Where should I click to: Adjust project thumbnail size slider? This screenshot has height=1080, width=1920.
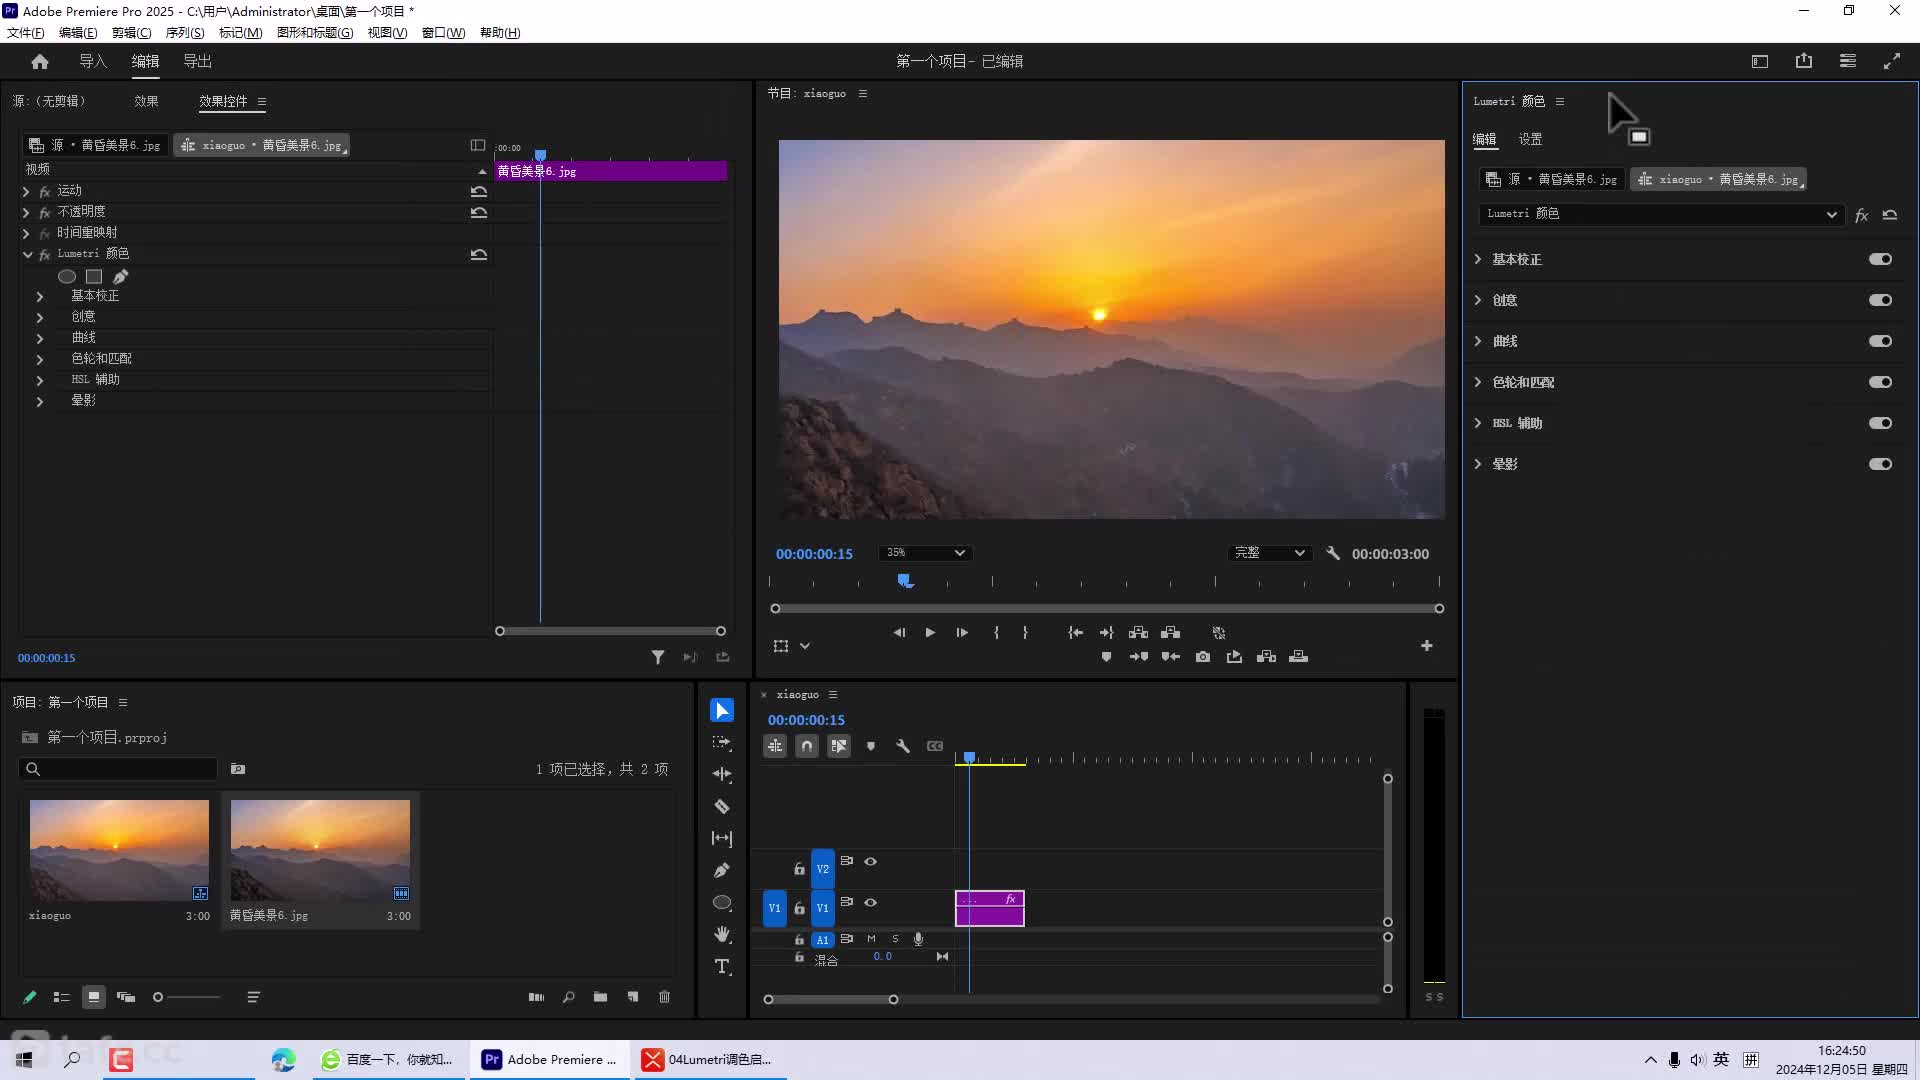[187, 997]
